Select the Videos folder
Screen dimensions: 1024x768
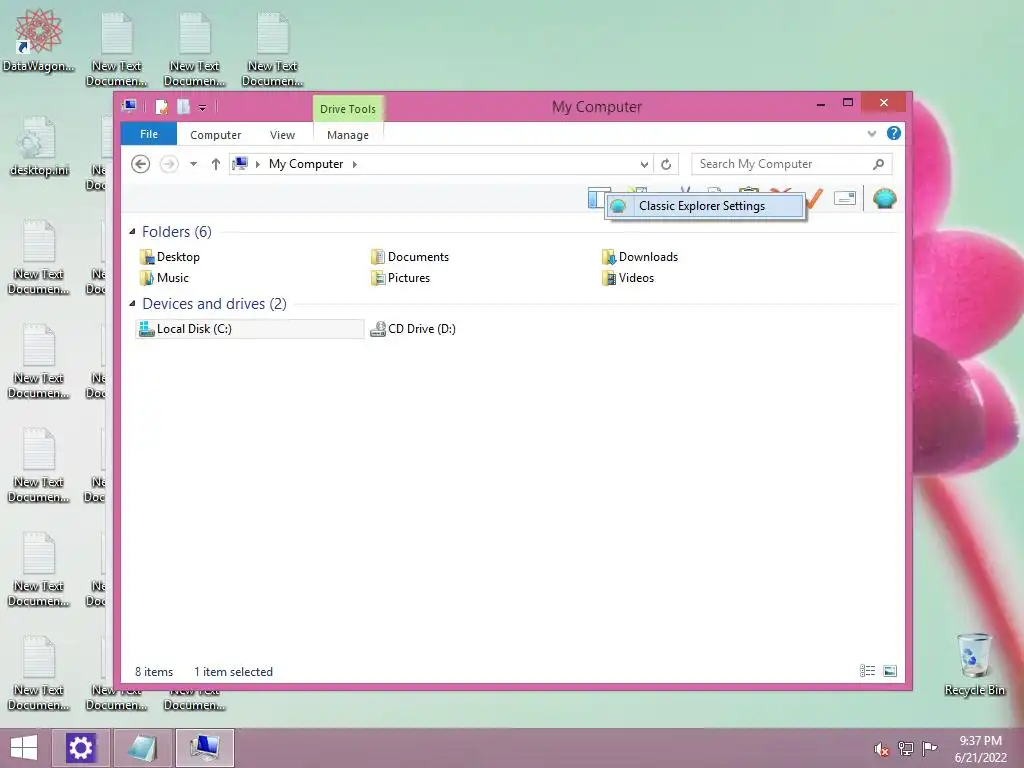click(628, 278)
